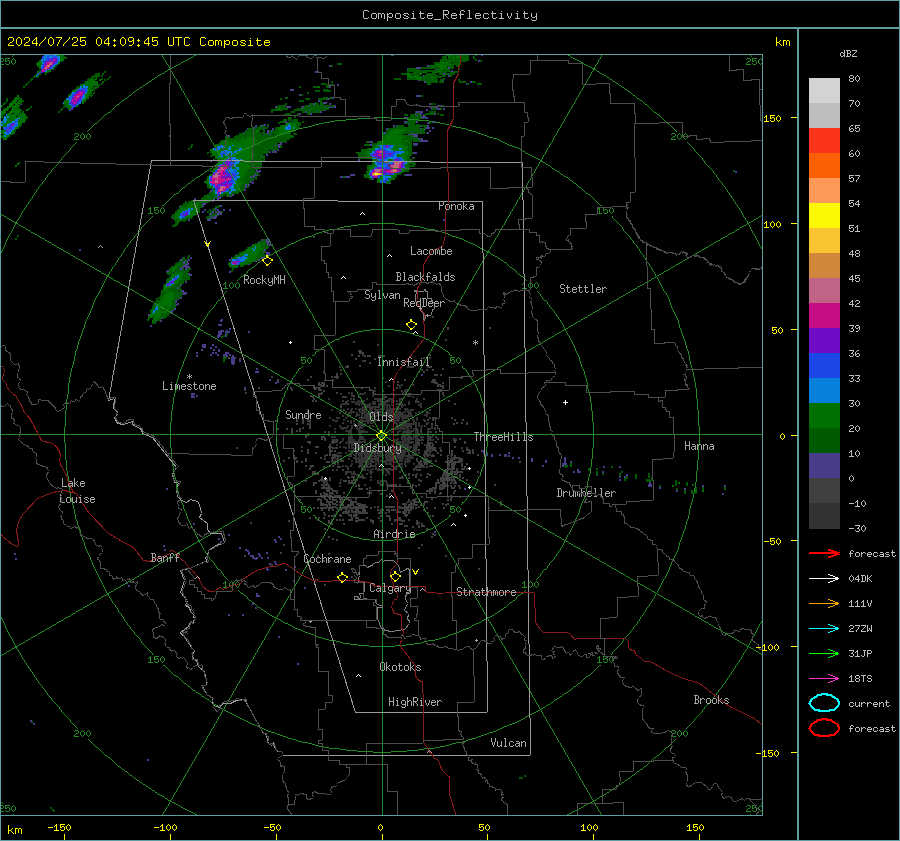The height and width of the screenshot is (841, 900).
Task: Click the small storm cell adjacent to RockyMH
Action: [x=248, y=256]
